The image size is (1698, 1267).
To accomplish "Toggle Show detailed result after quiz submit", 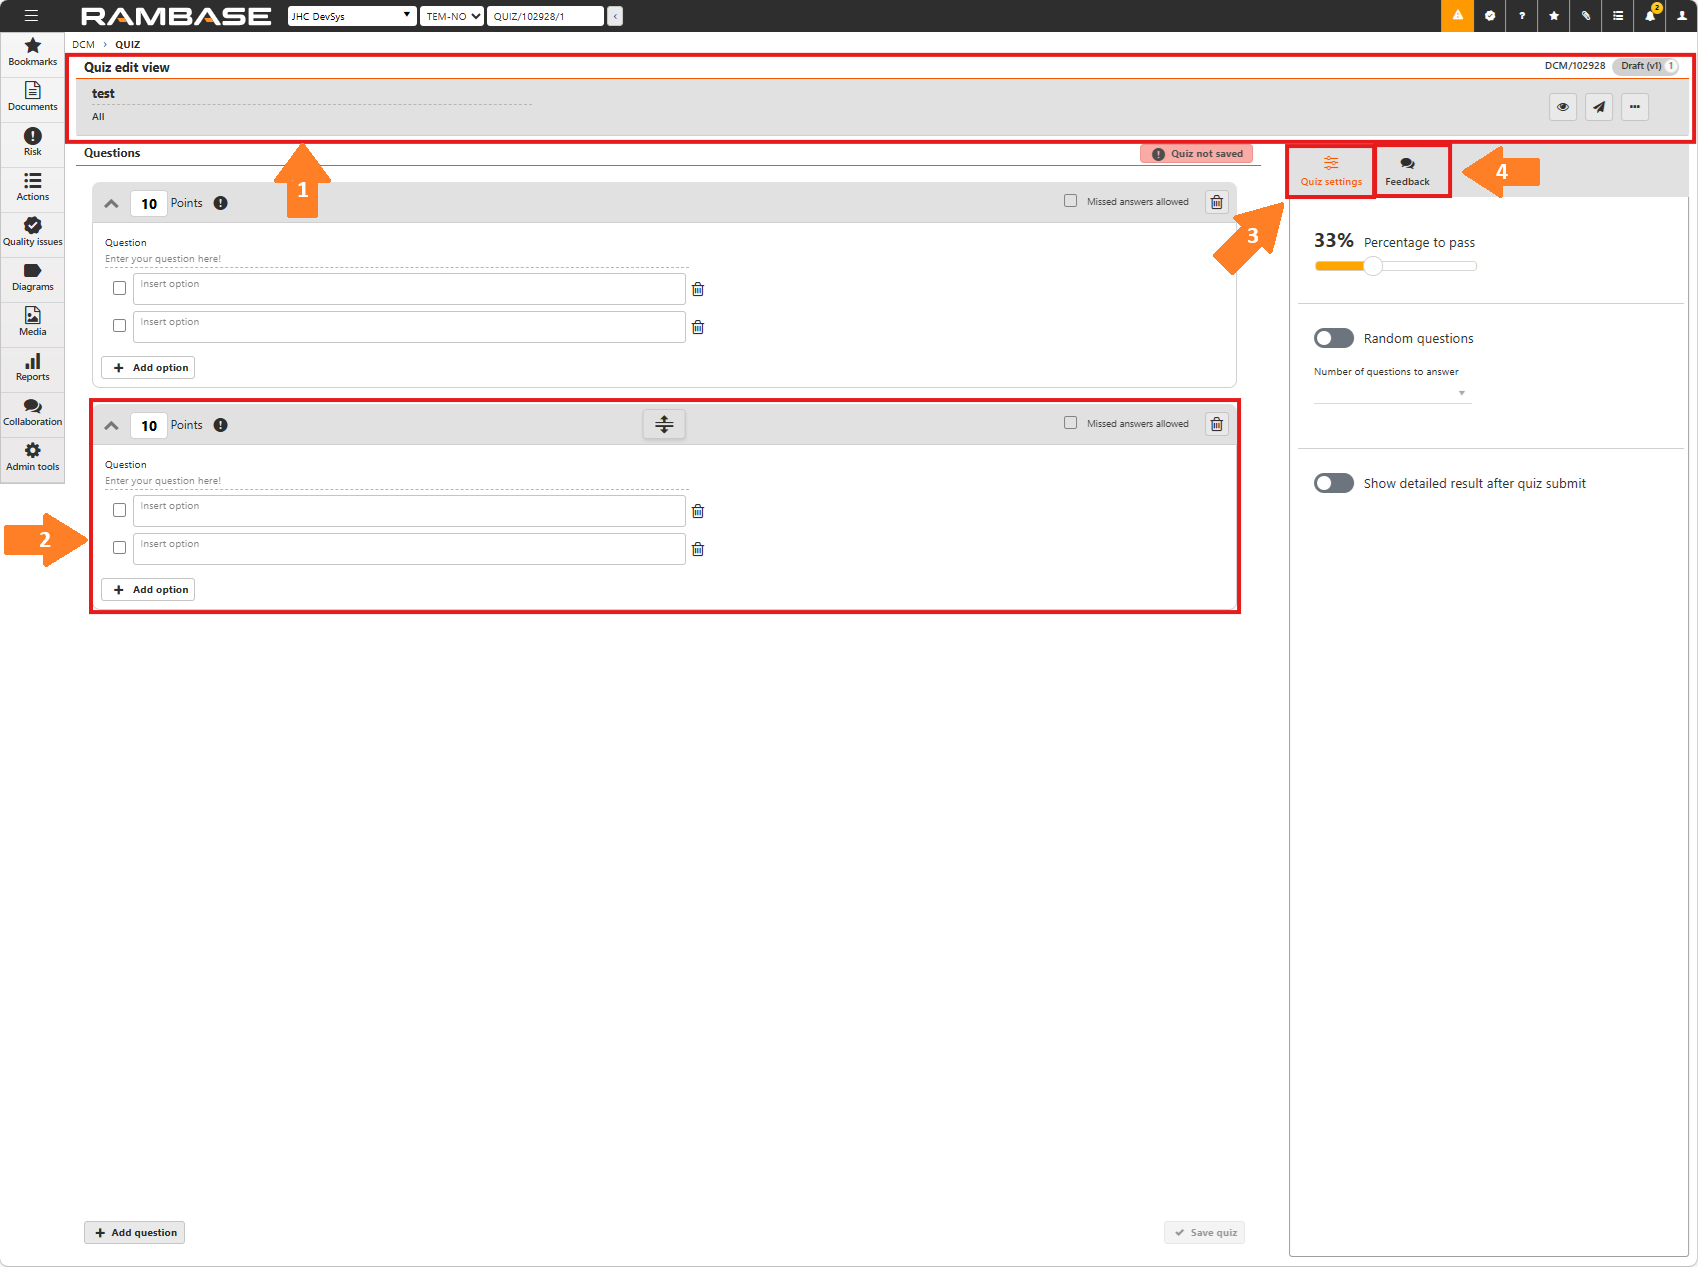I will (1333, 483).
